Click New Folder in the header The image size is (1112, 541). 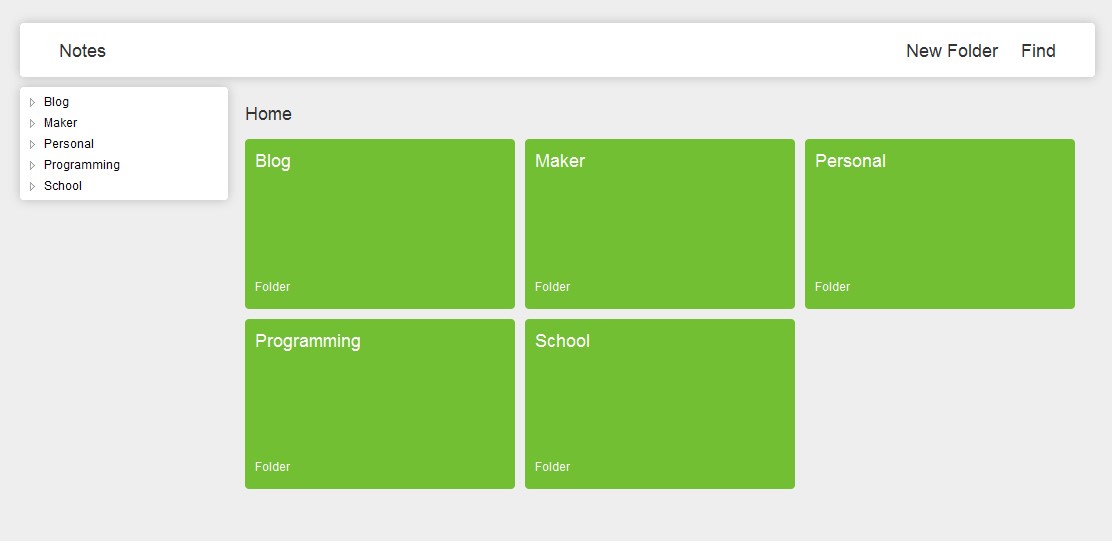coord(951,51)
